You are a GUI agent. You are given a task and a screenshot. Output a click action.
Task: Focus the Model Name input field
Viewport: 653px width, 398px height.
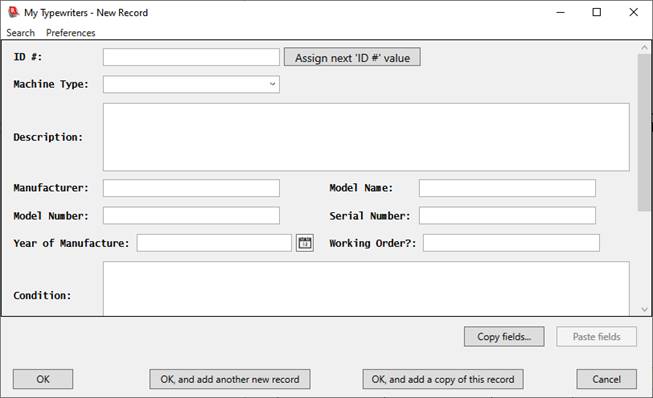(x=507, y=188)
